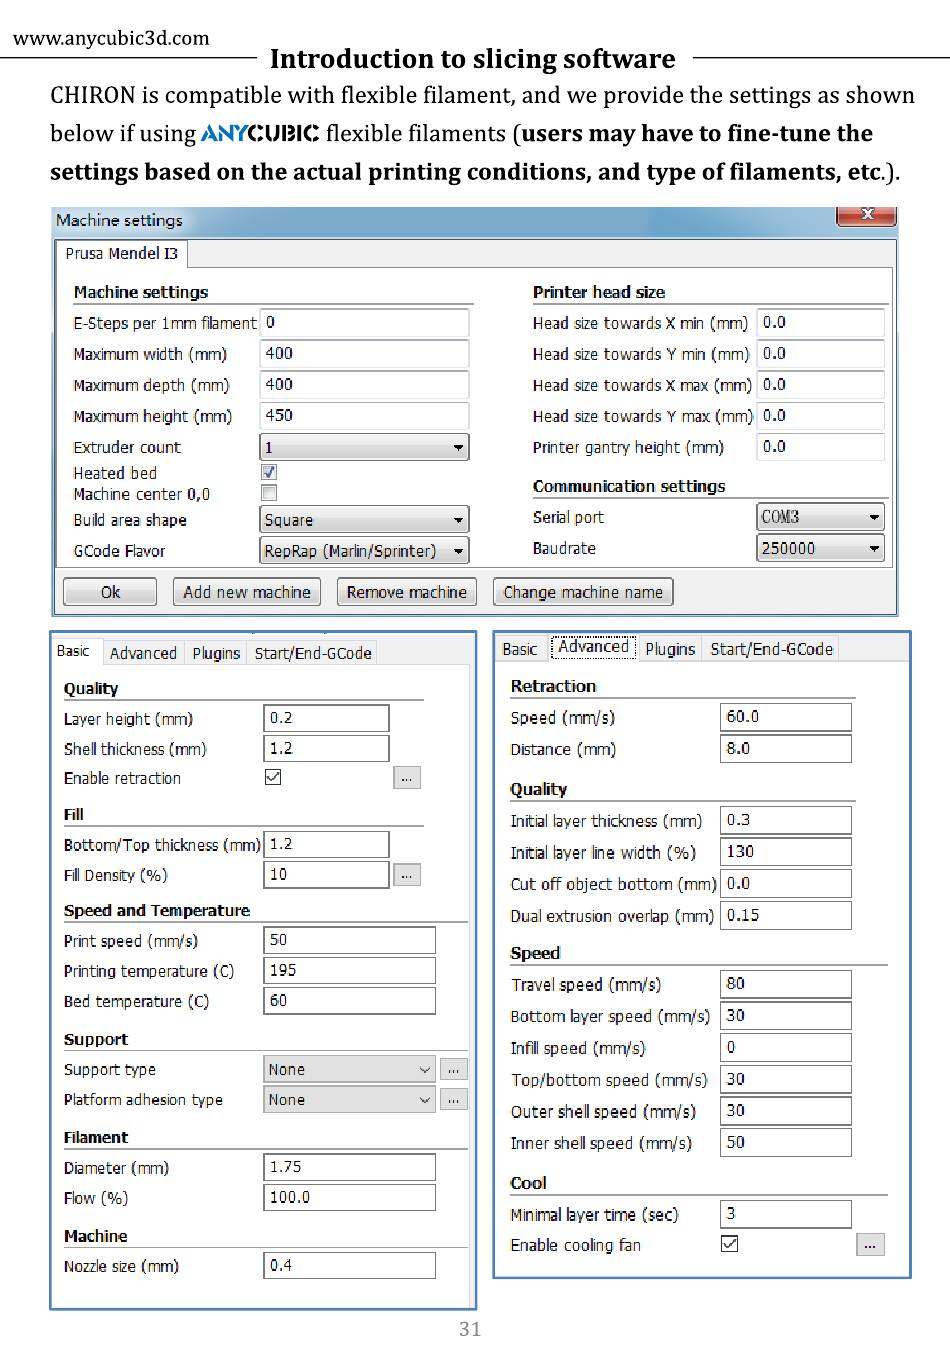Click the Fill Density field
This screenshot has height=1372, width=950.
click(x=326, y=874)
